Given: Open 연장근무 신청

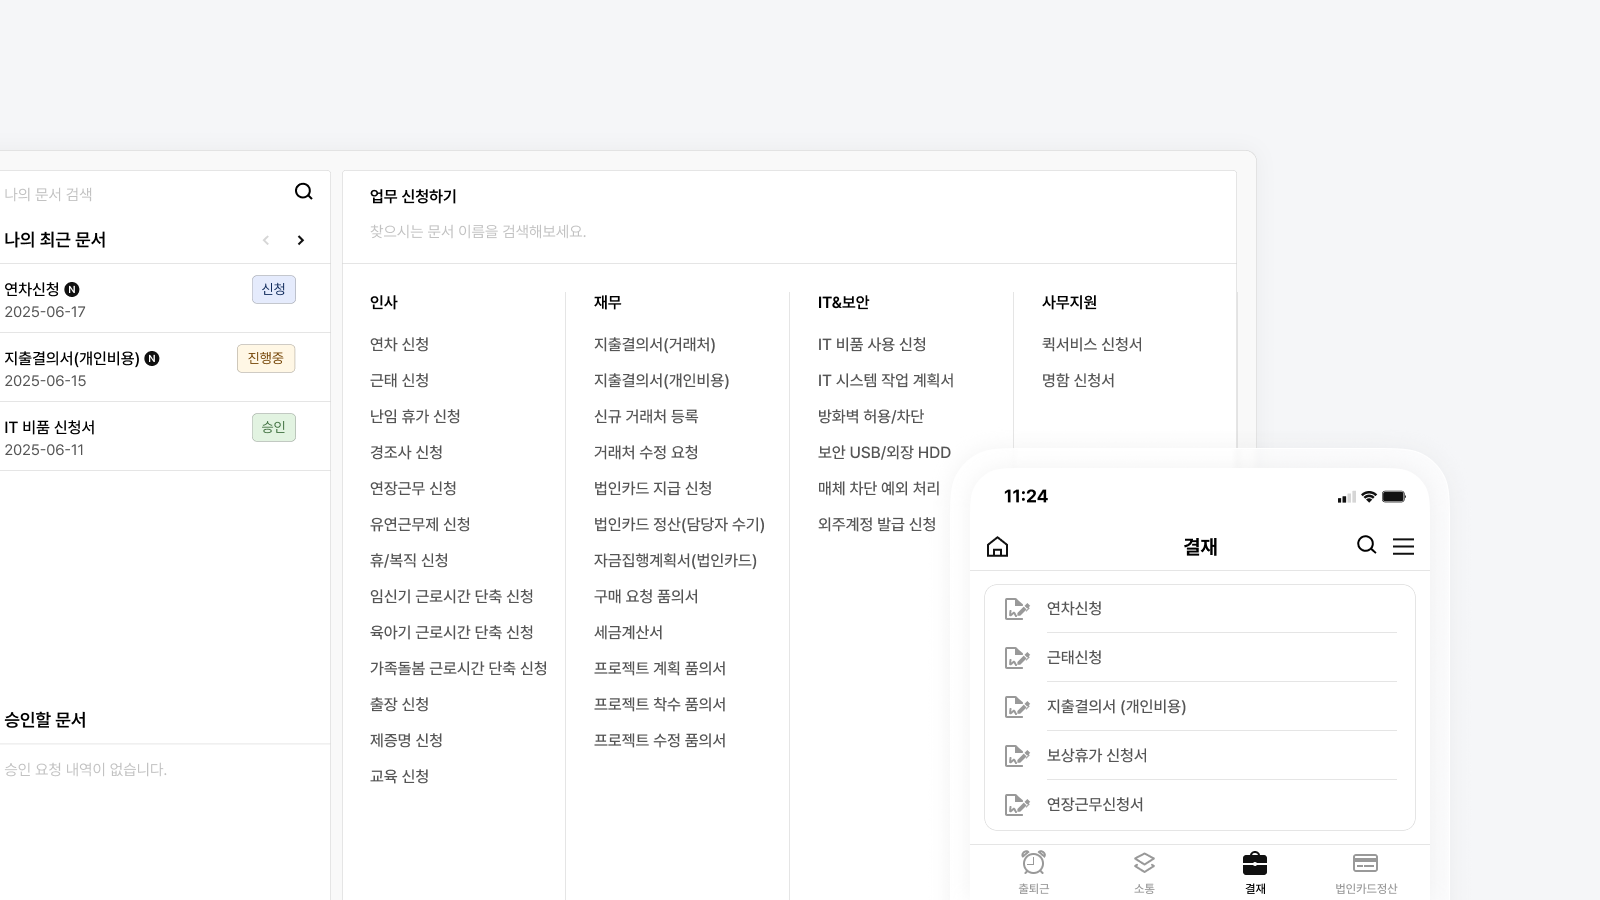Looking at the screenshot, I should coord(413,488).
